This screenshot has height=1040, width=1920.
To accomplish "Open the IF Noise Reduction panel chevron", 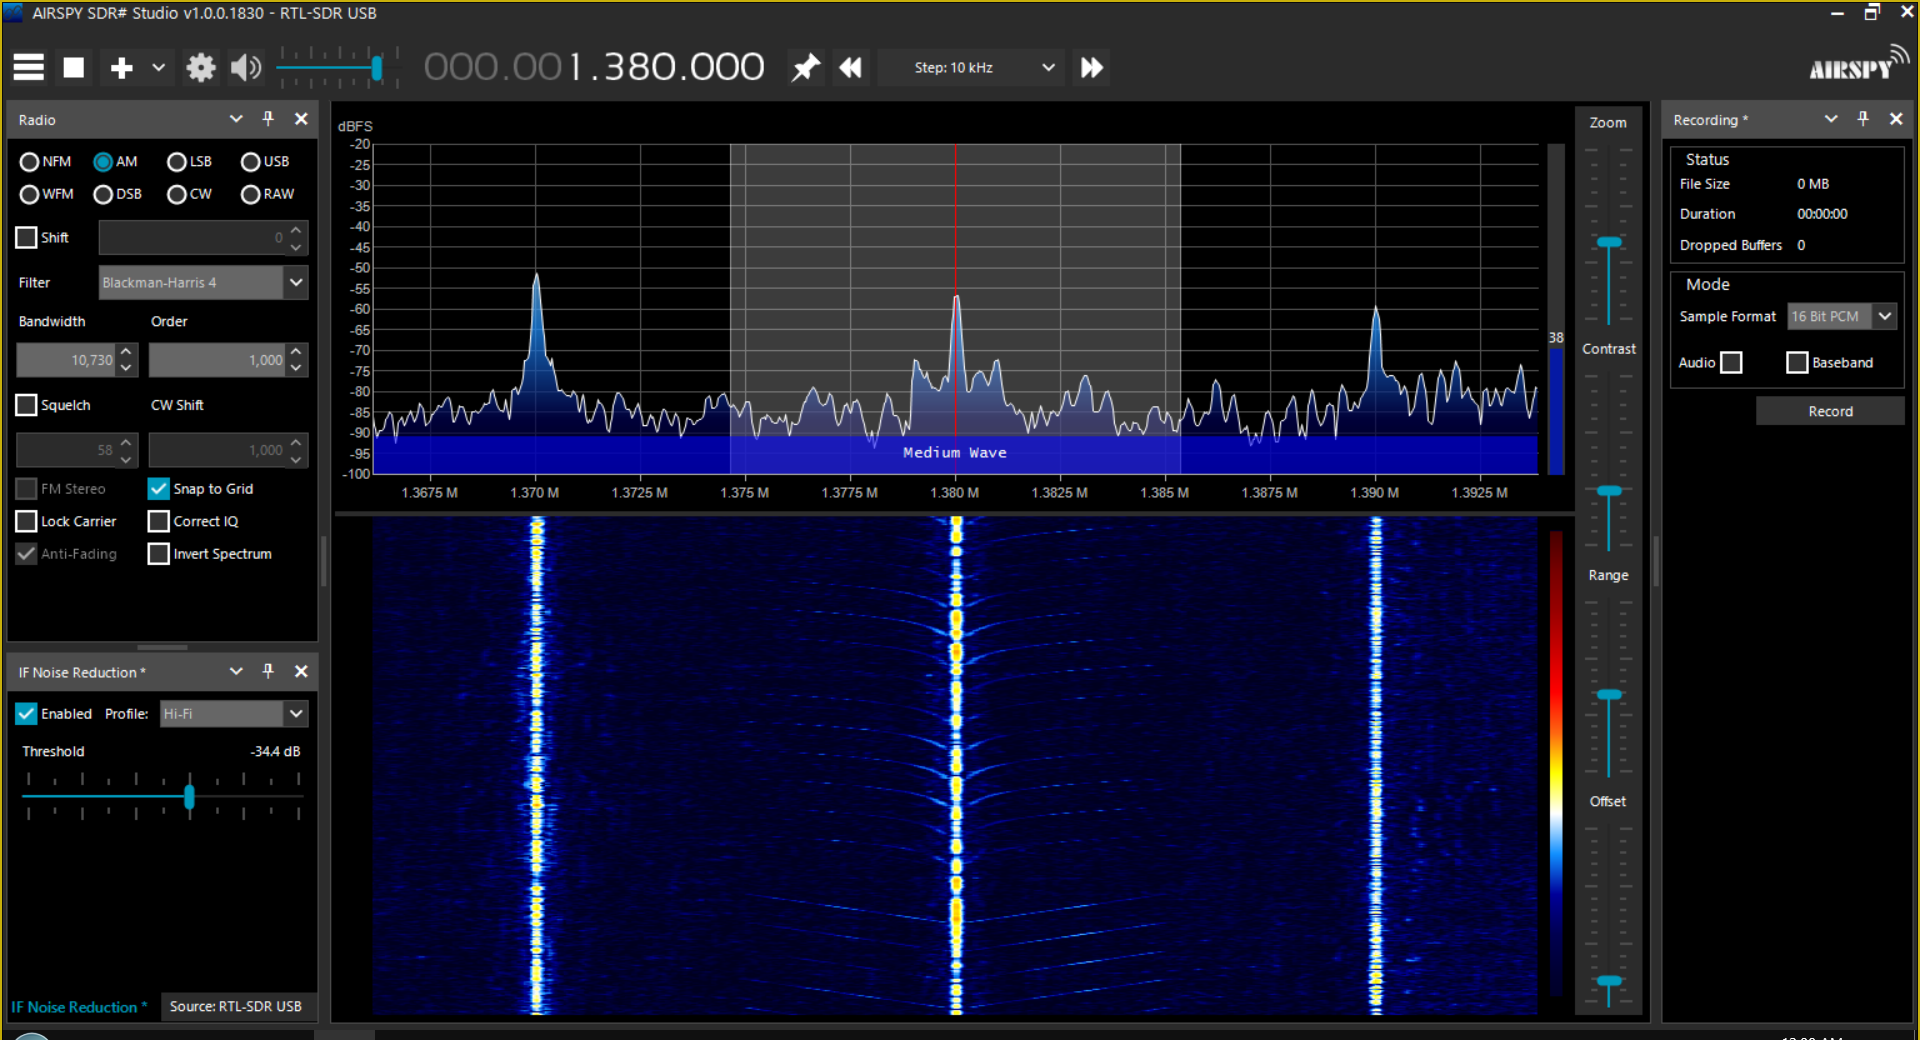I will point(236,672).
